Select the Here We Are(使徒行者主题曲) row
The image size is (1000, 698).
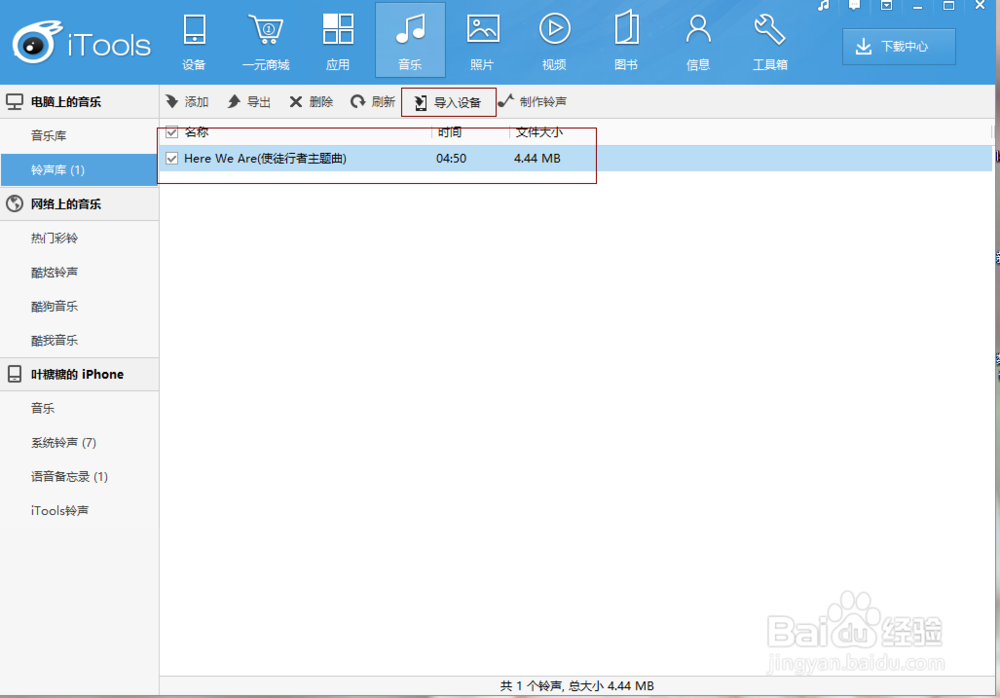coord(577,158)
